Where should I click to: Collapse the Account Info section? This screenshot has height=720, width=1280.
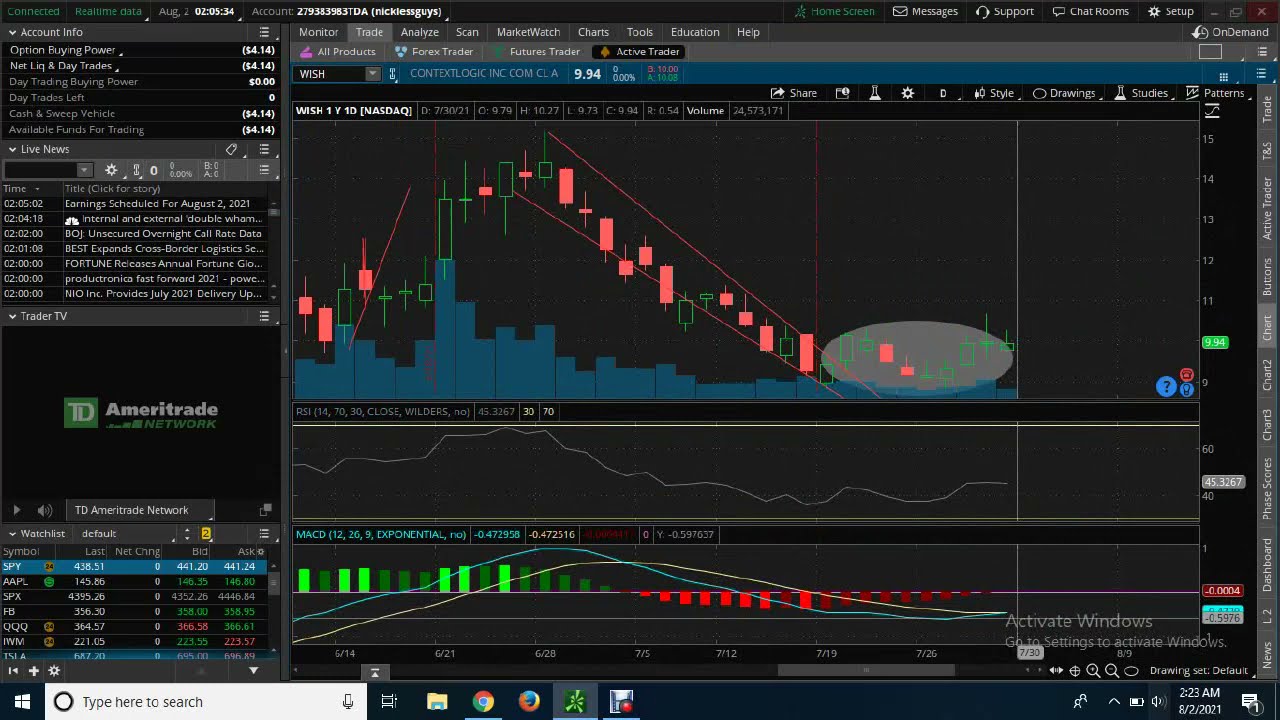pyautogui.click(x=12, y=32)
